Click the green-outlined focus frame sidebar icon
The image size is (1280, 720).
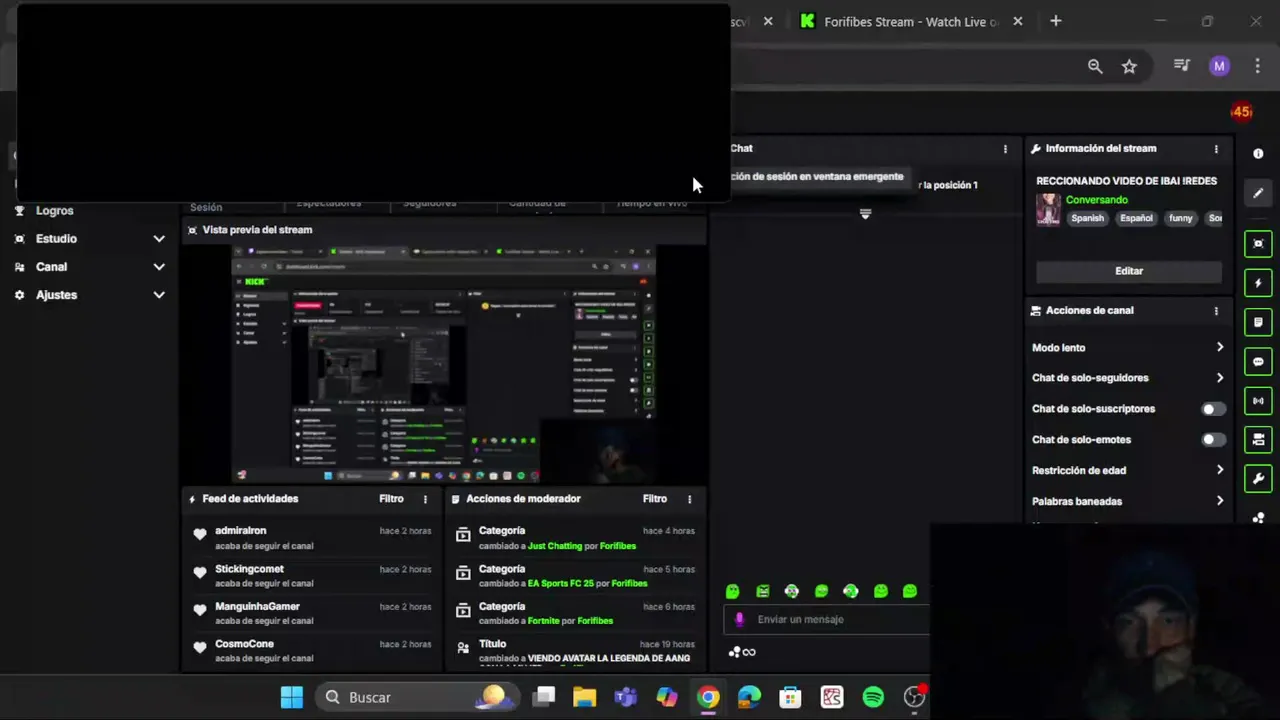(x=1258, y=244)
